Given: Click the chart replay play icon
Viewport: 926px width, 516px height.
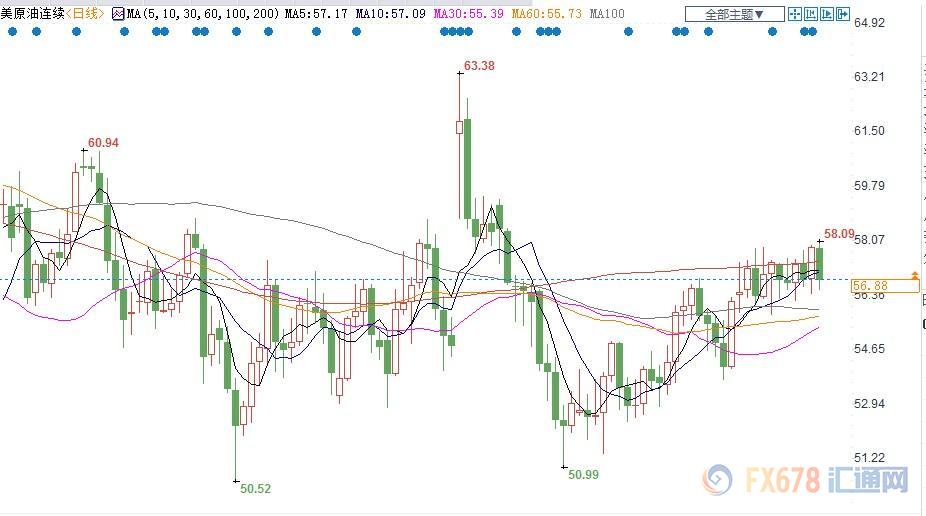Looking at the screenshot, I should coord(827,14).
